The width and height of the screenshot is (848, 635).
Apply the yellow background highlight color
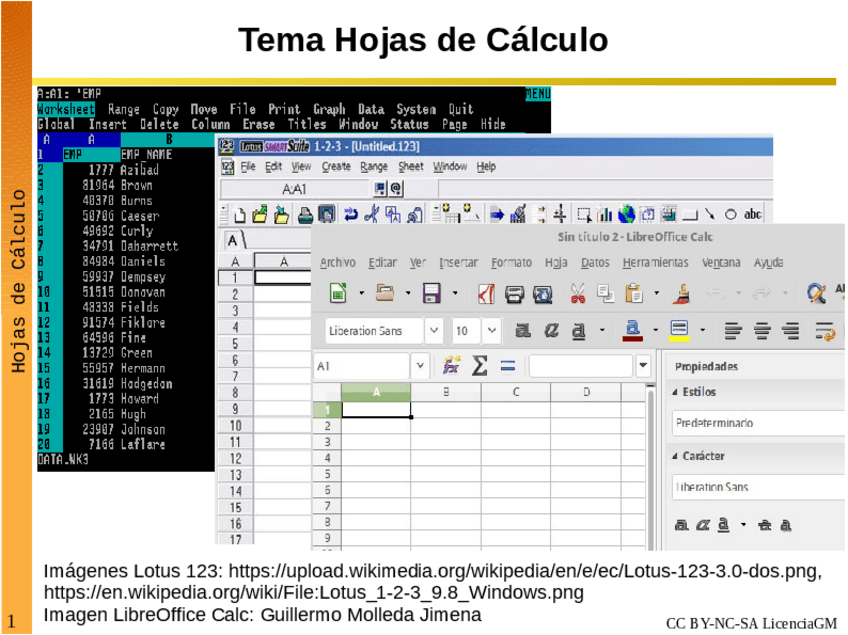point(679,330)
